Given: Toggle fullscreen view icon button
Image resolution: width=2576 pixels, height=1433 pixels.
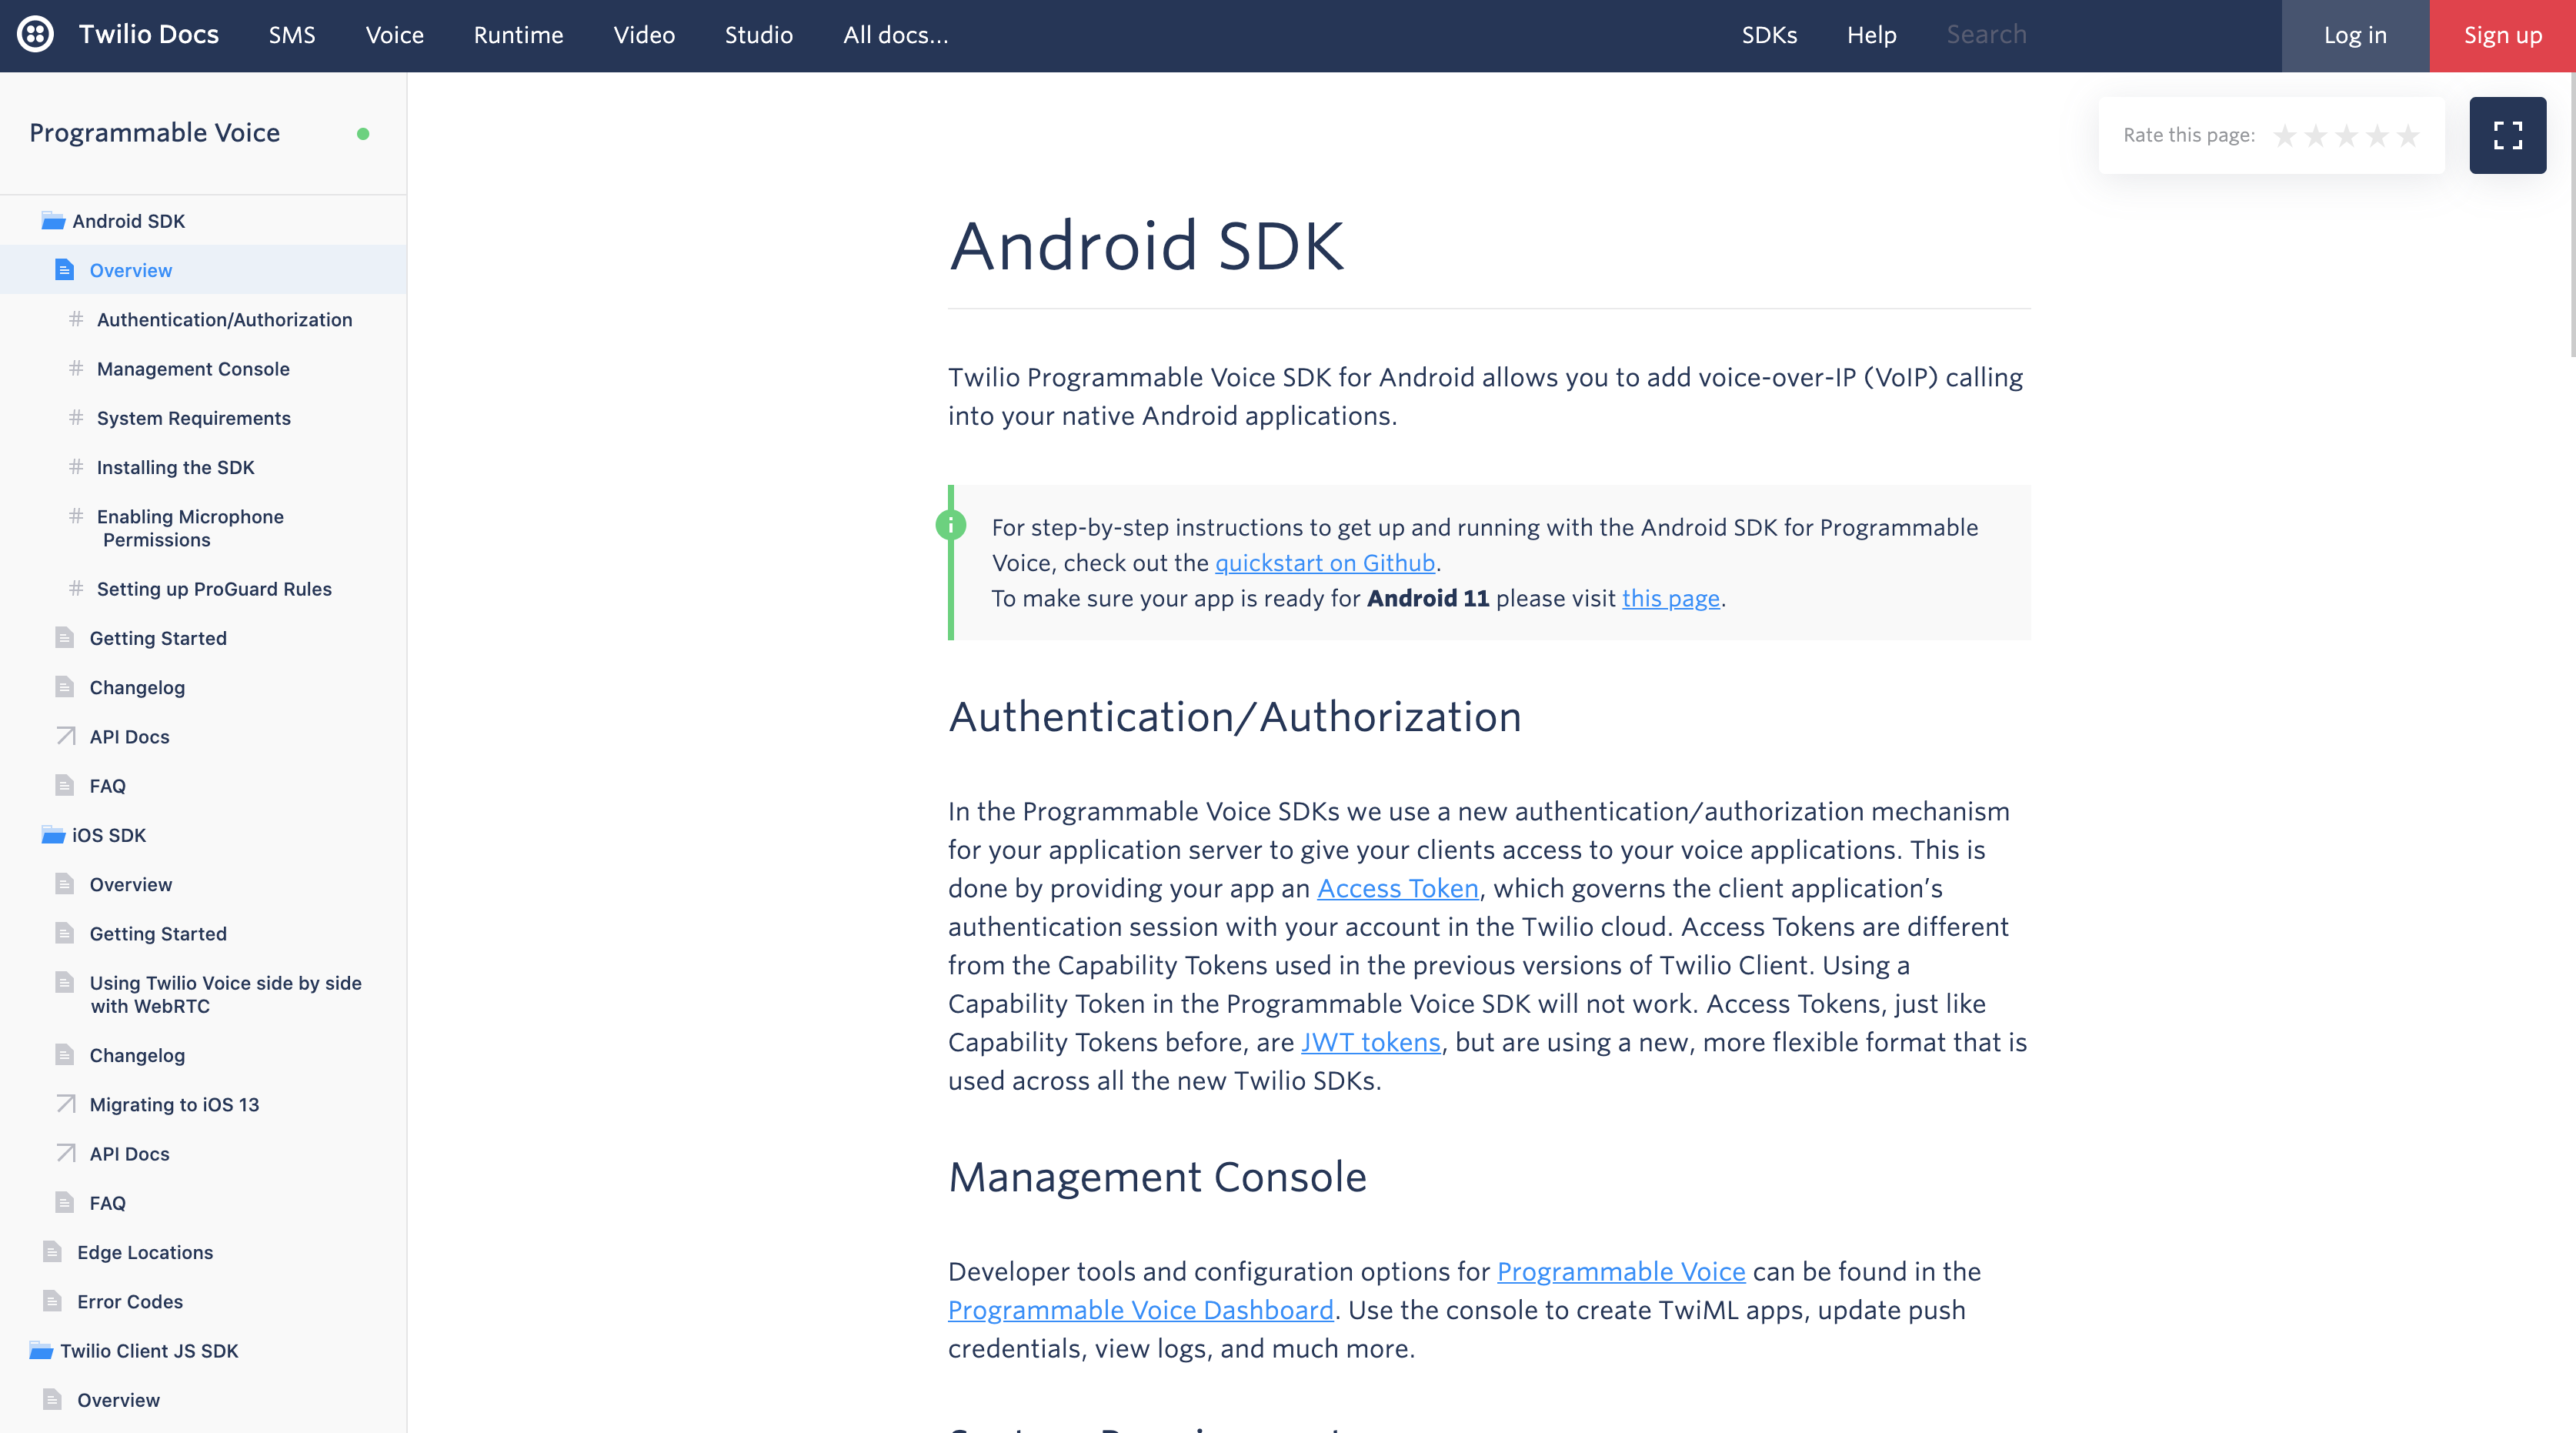Looking at the screenshot, I should tap(2507, 135).
